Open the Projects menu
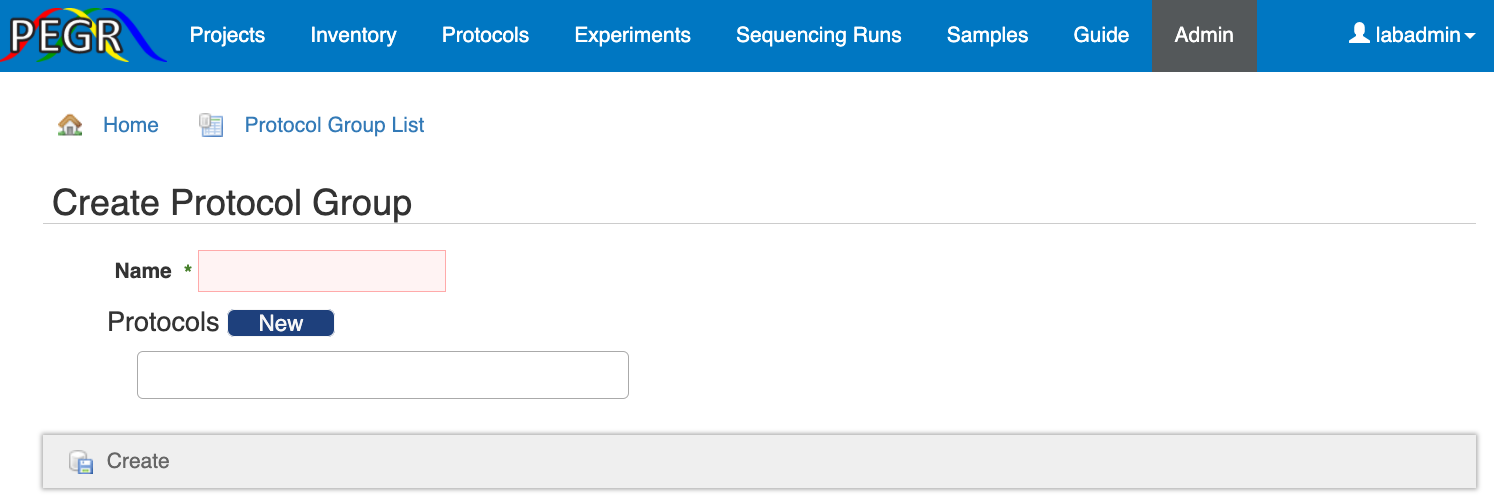Viewport: 1494px width, 497px height. [x=227, y=36]
